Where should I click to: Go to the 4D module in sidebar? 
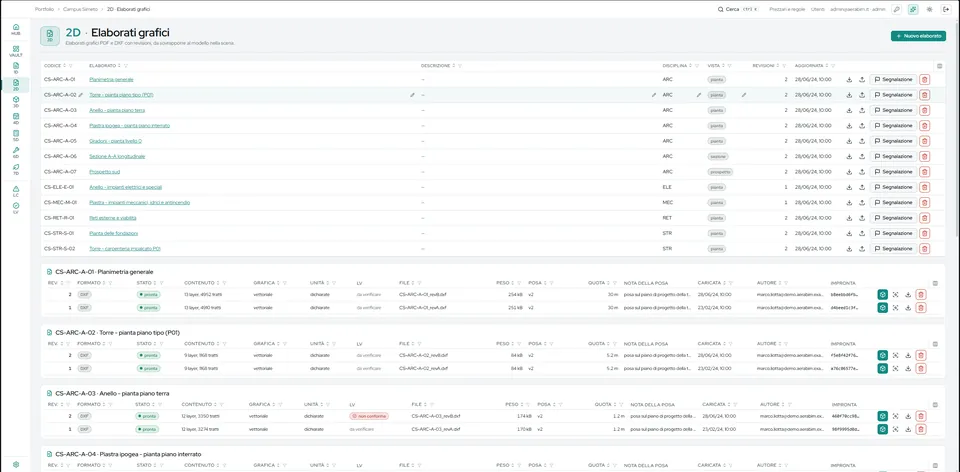pos(16,118)
